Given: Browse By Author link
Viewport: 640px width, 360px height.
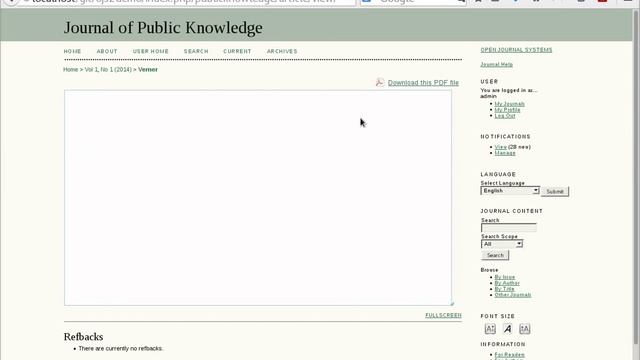Looking at the screenshot, I should pyautogui.click(x=507, y=283).
